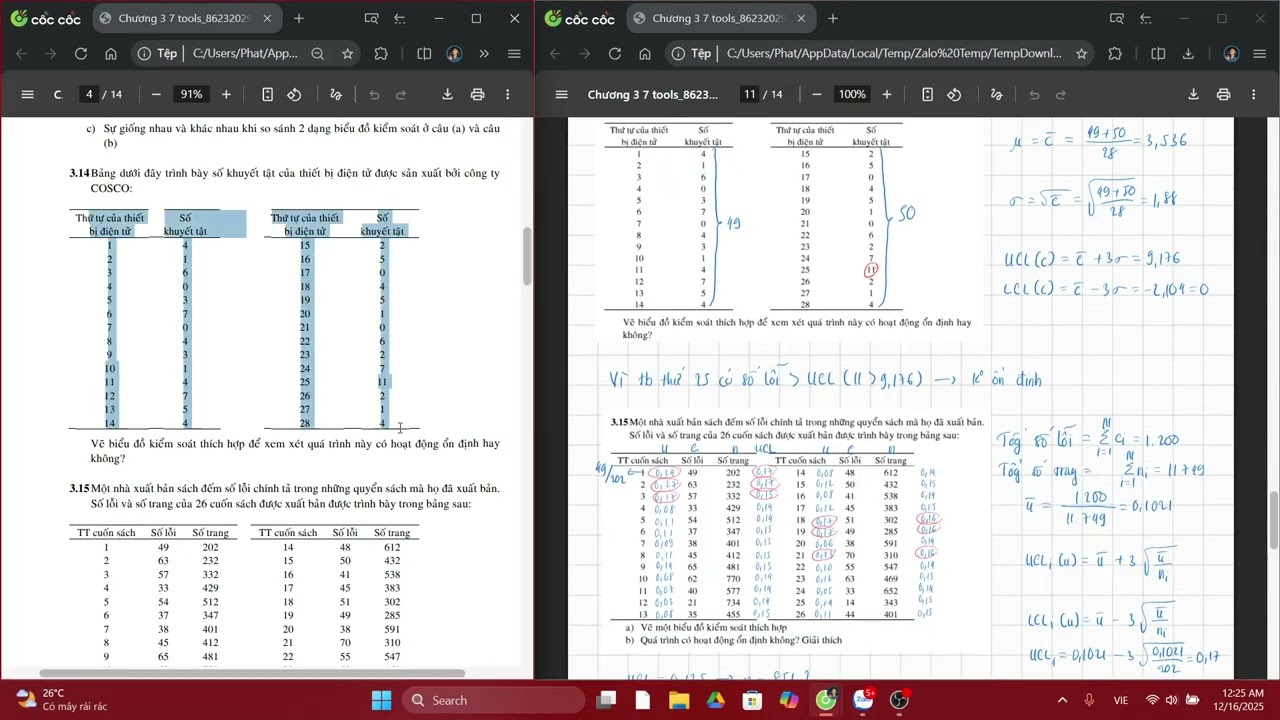Open extensions in left browser window
Screen dimensions: 1280x720
tap(381, 54)
